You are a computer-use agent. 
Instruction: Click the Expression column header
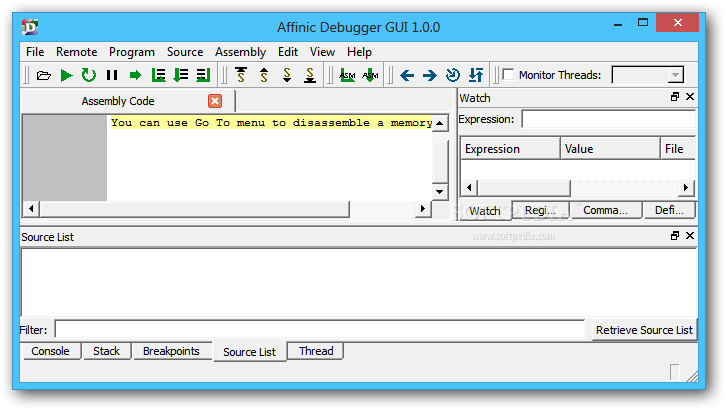click(510, 149)
